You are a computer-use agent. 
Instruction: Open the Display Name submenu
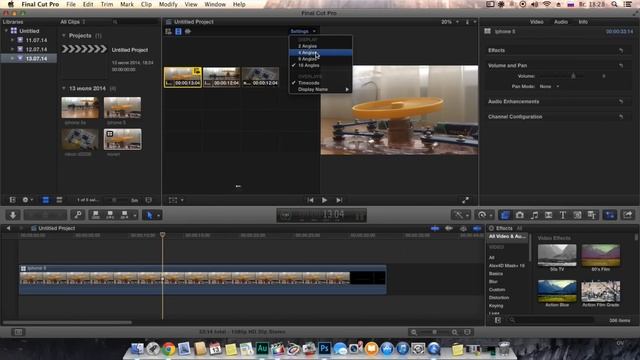pyautogui.click(x=321, y=89)
